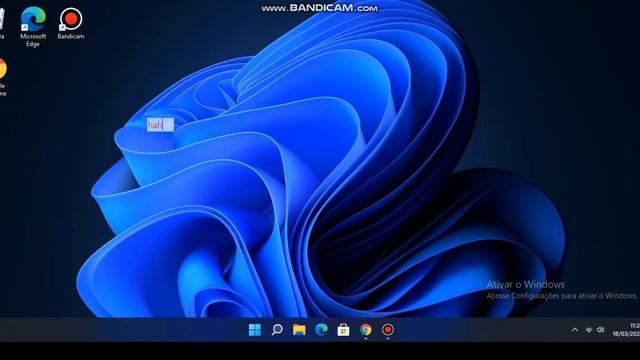Open taskbar Search magnifier
Image resolution: width=640 pixels, height=360 pixels.
pos(277,329)
